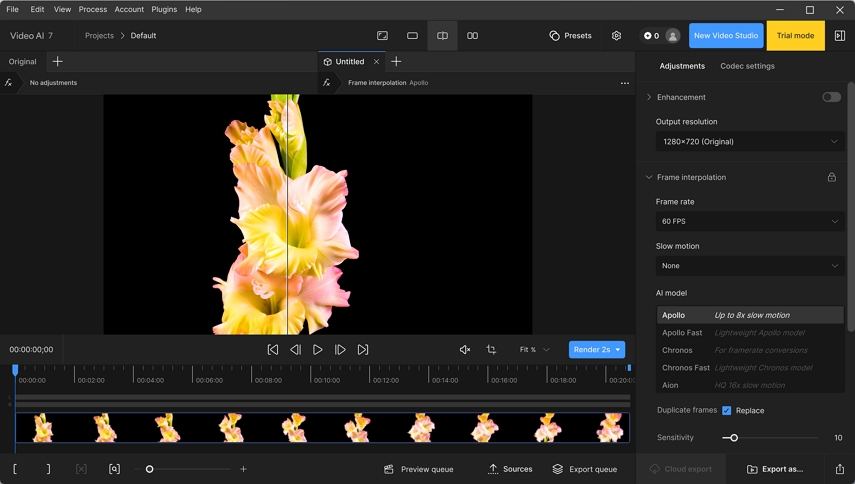The height and width of the screenshot is (484, 855).
Task: Click the clear trim selection icon
Action: coord(81,469)
